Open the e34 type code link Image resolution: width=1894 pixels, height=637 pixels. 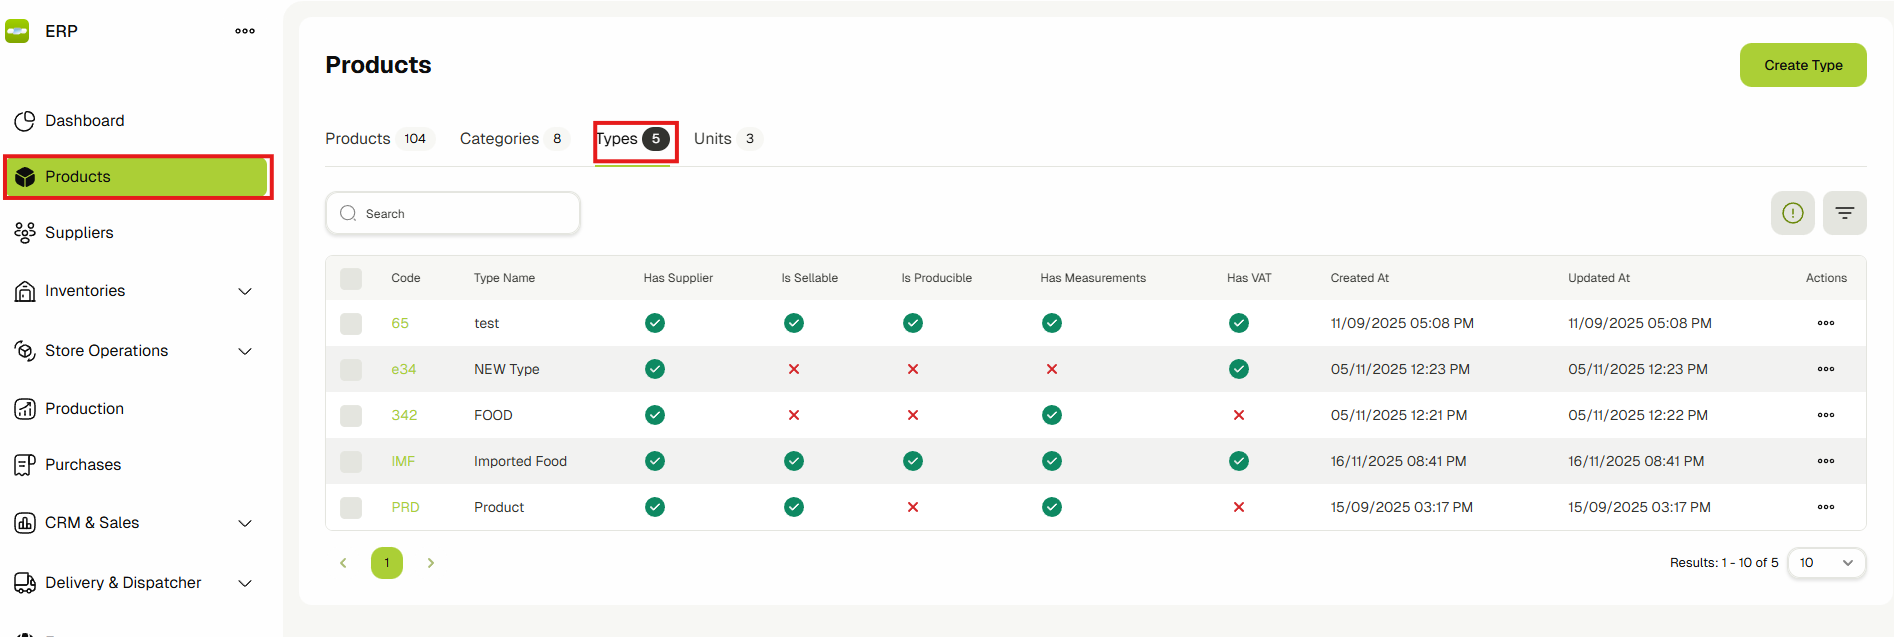coord(403,369)
